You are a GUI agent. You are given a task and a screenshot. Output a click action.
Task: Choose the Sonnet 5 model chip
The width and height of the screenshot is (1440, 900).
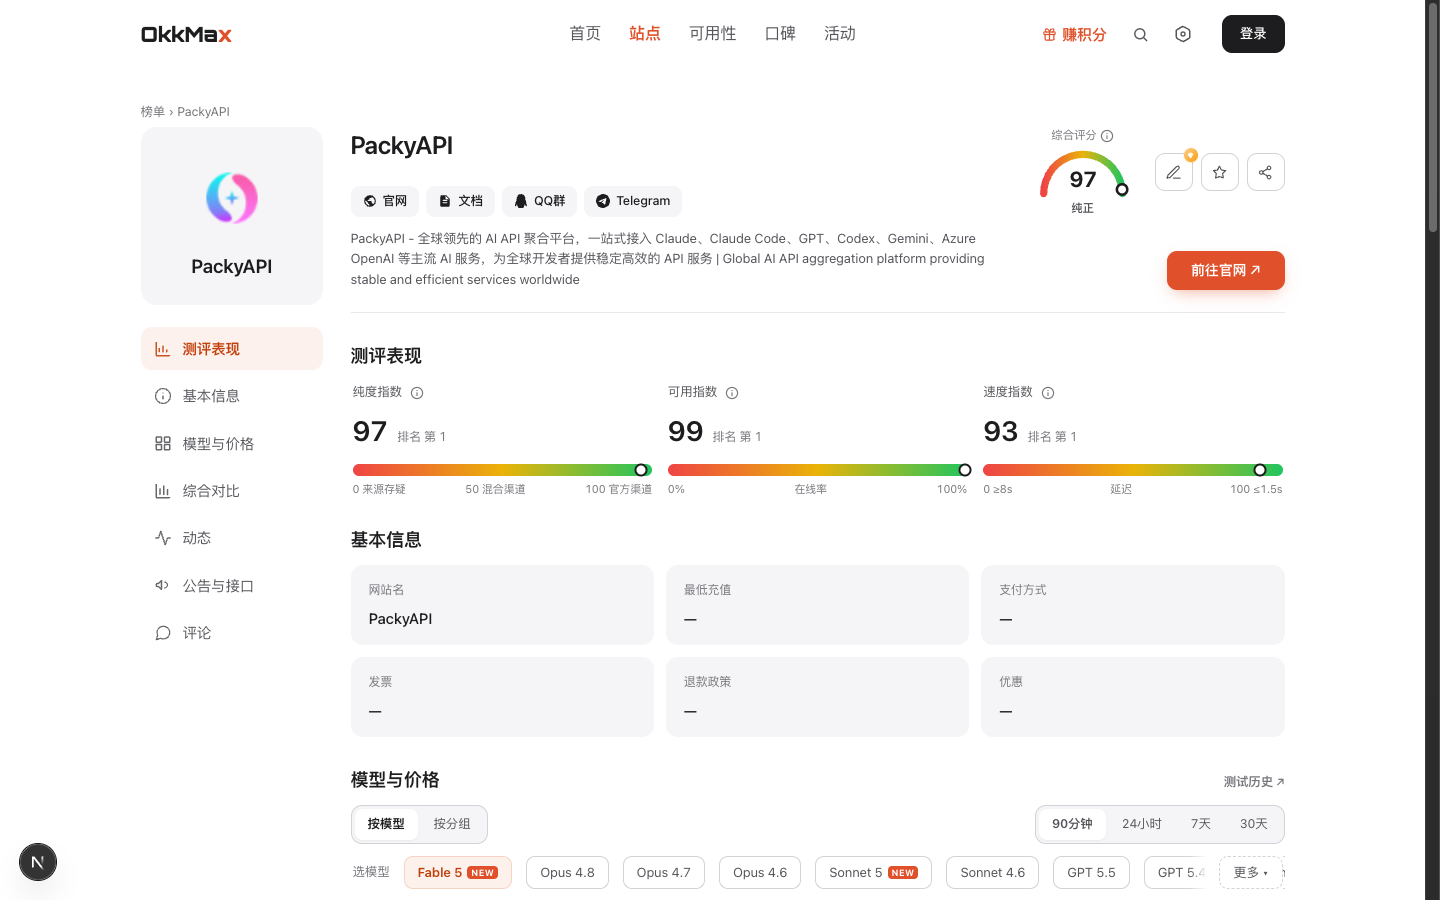[873, 872]
